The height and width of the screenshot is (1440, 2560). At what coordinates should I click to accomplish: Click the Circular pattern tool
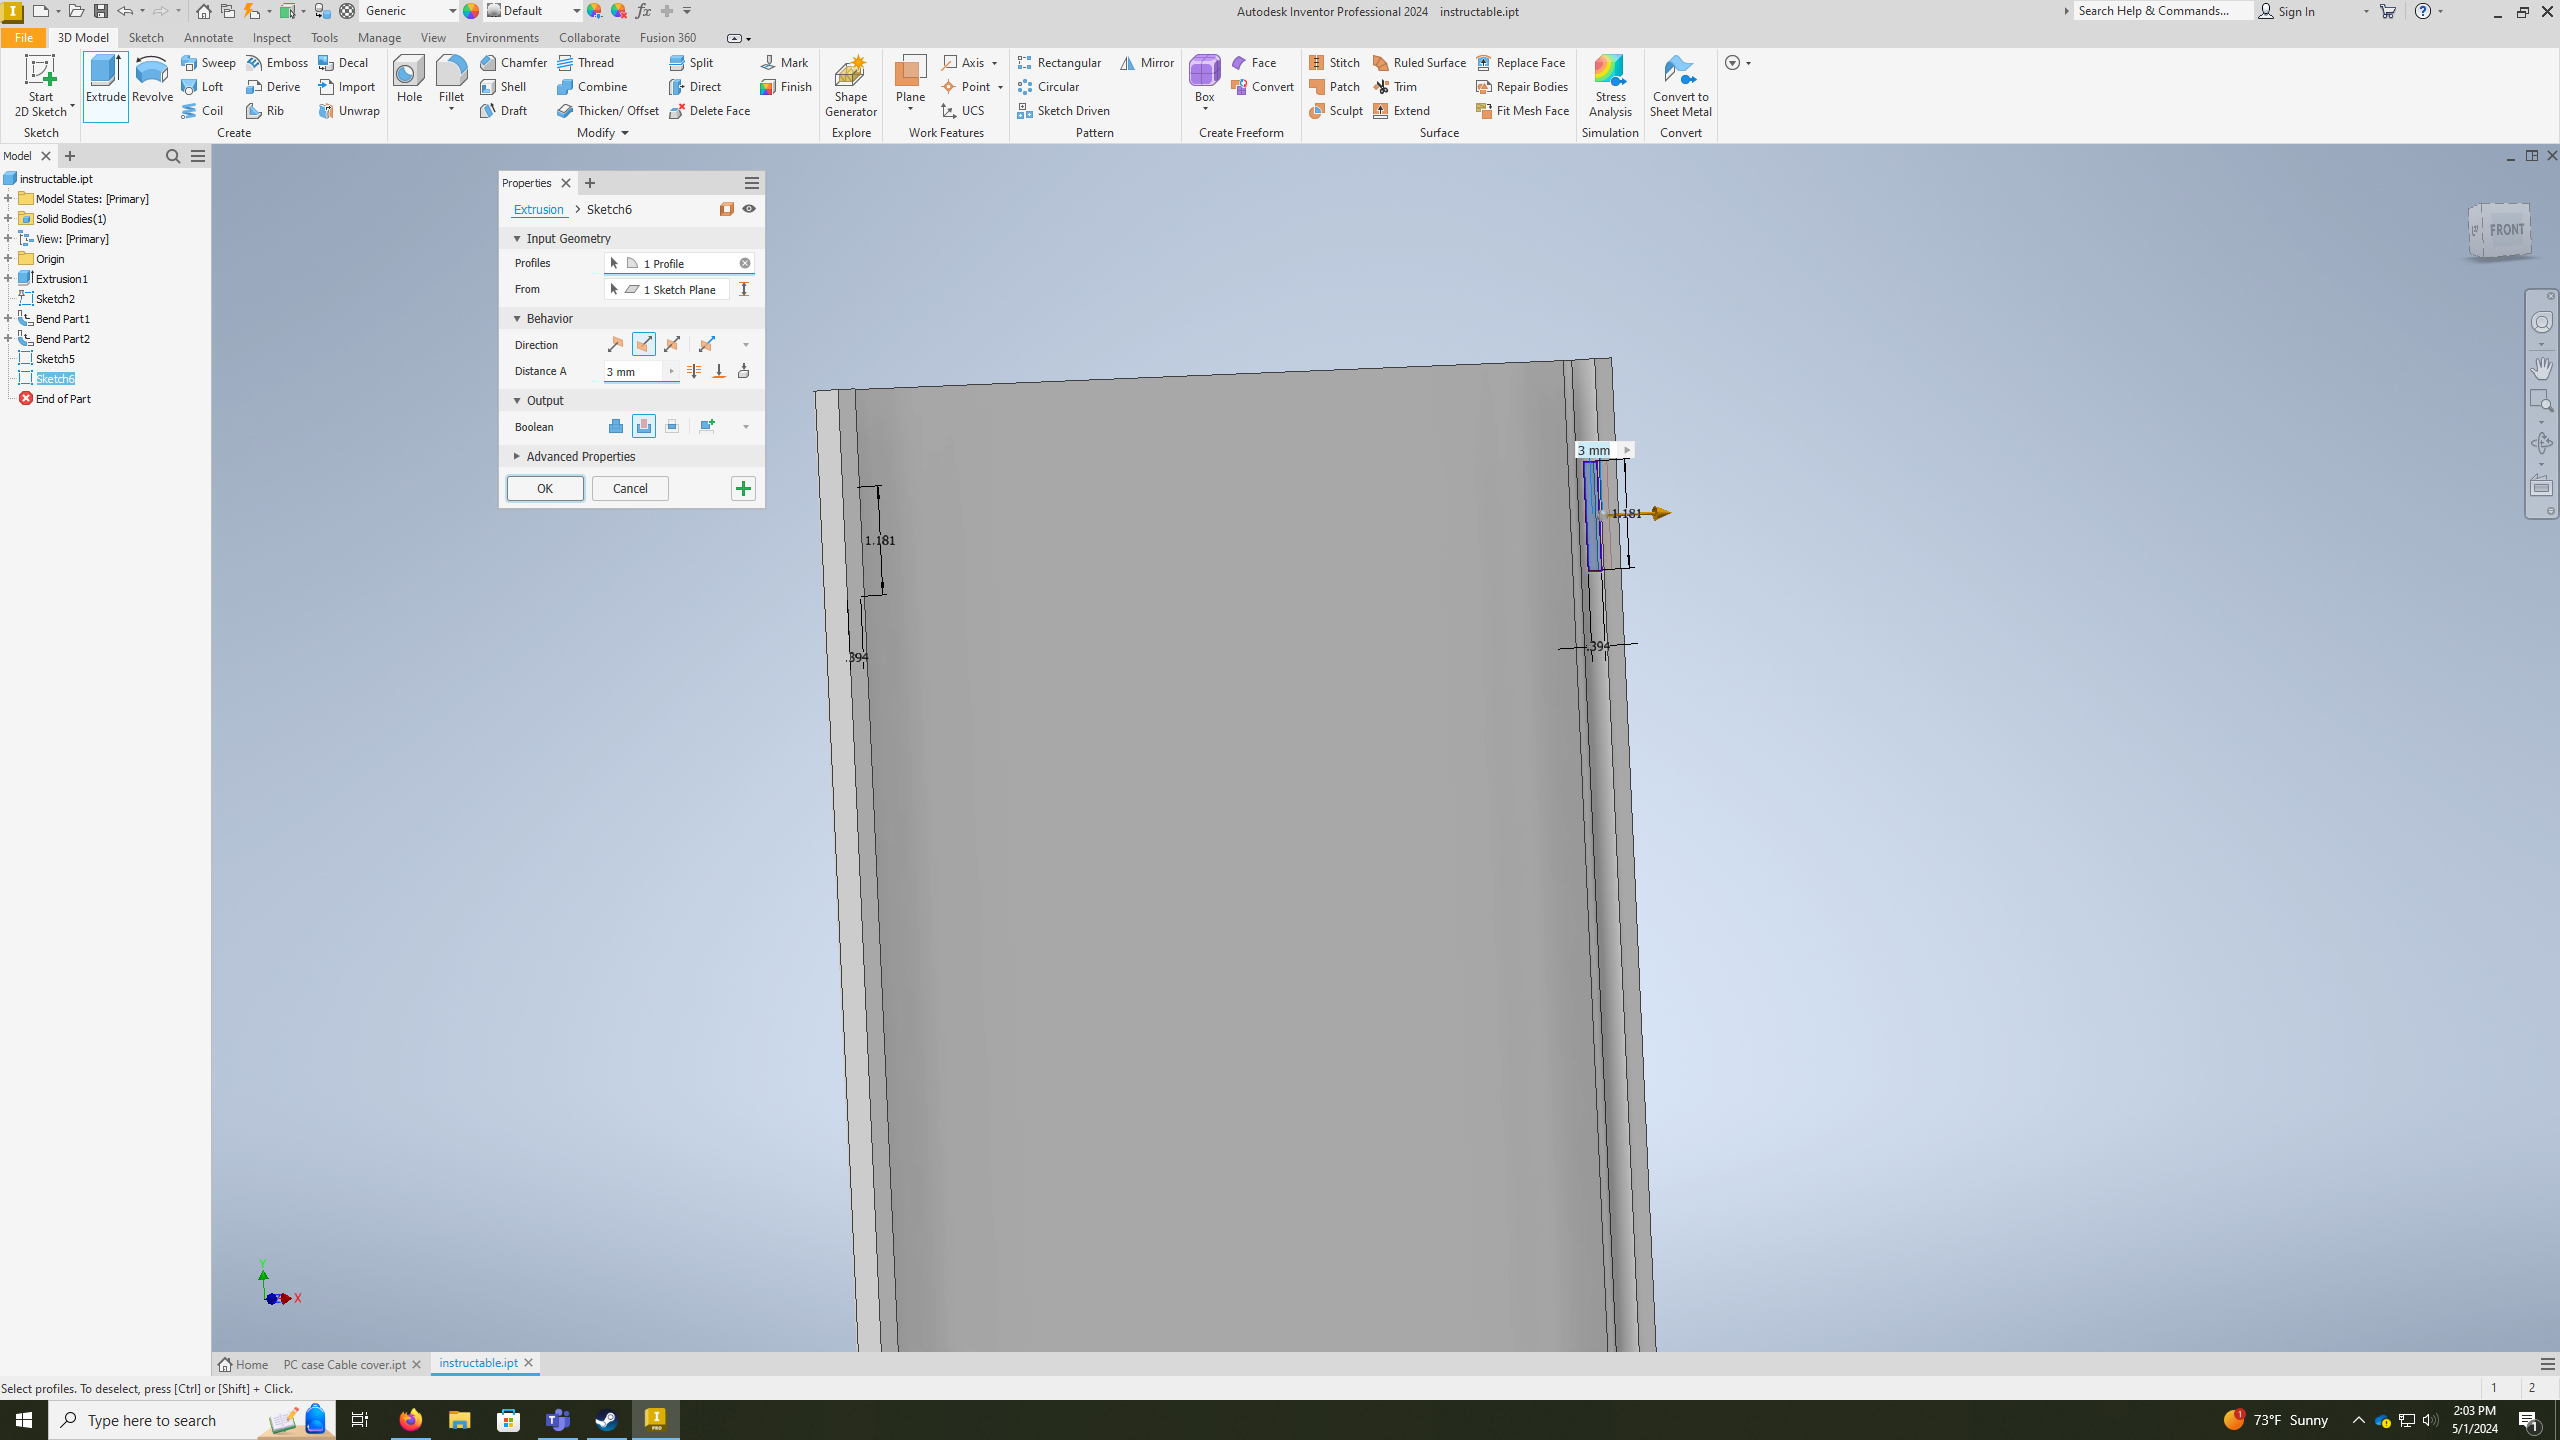pos(1049,86)
